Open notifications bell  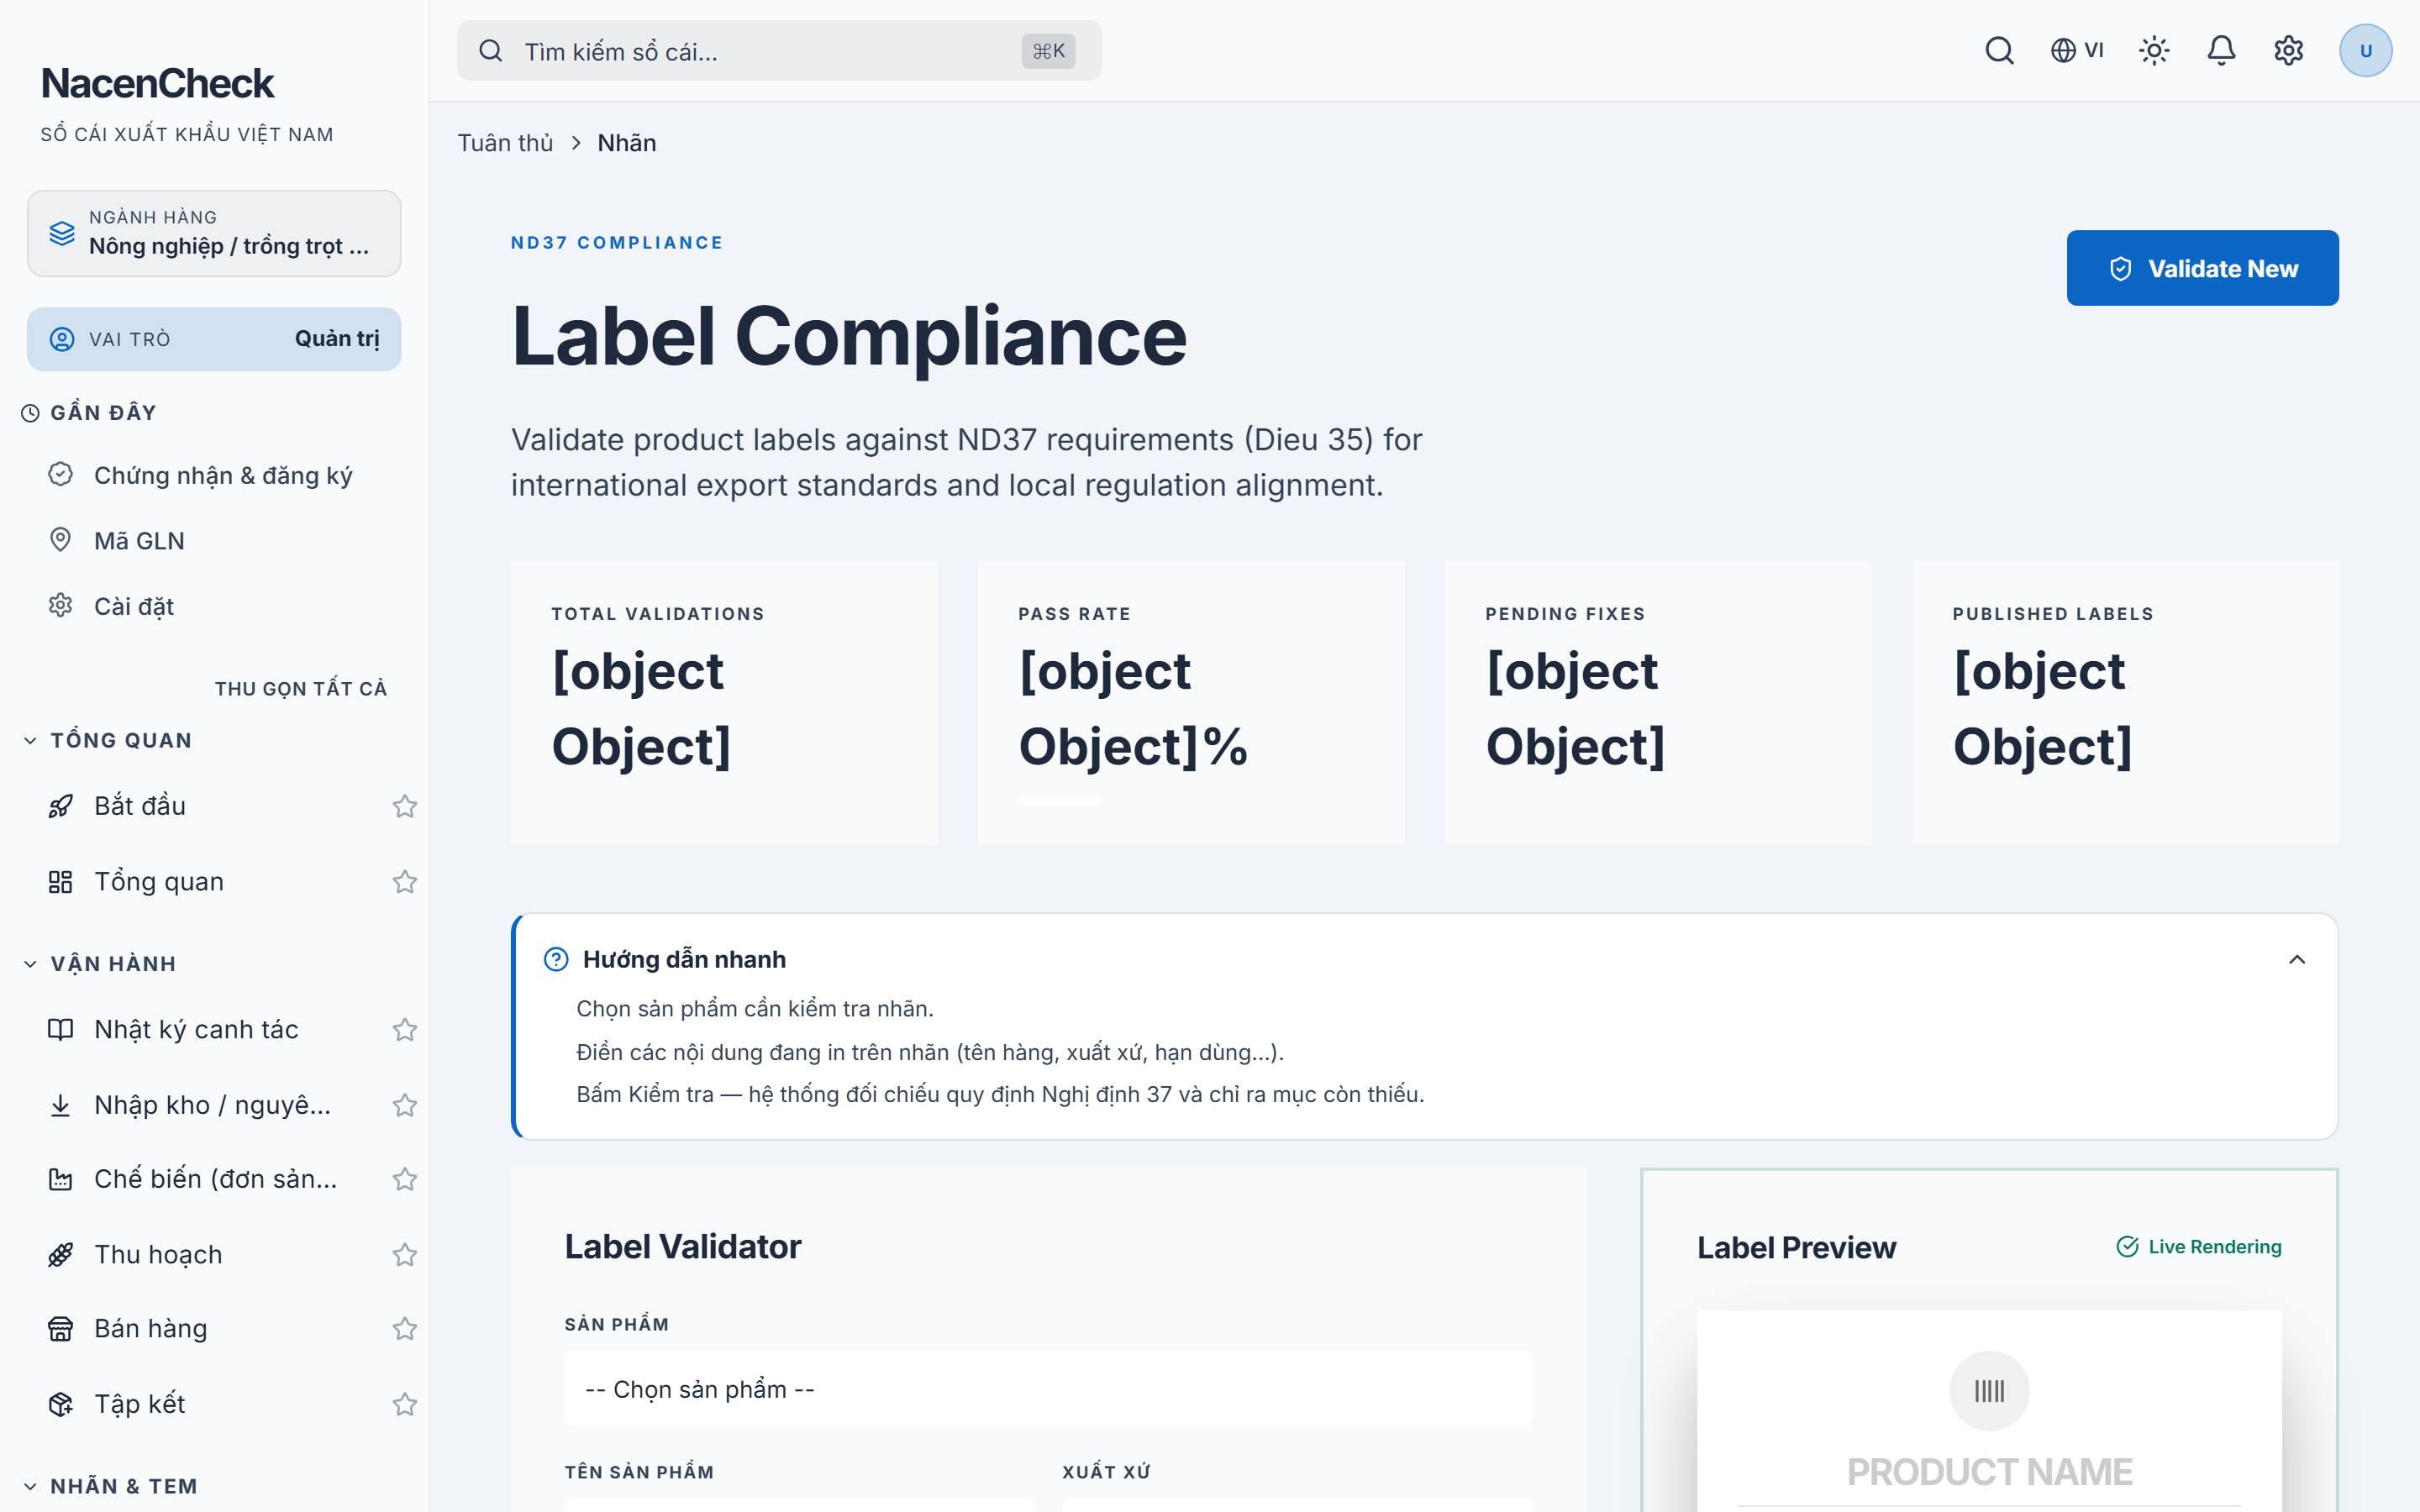[2221, 50]
